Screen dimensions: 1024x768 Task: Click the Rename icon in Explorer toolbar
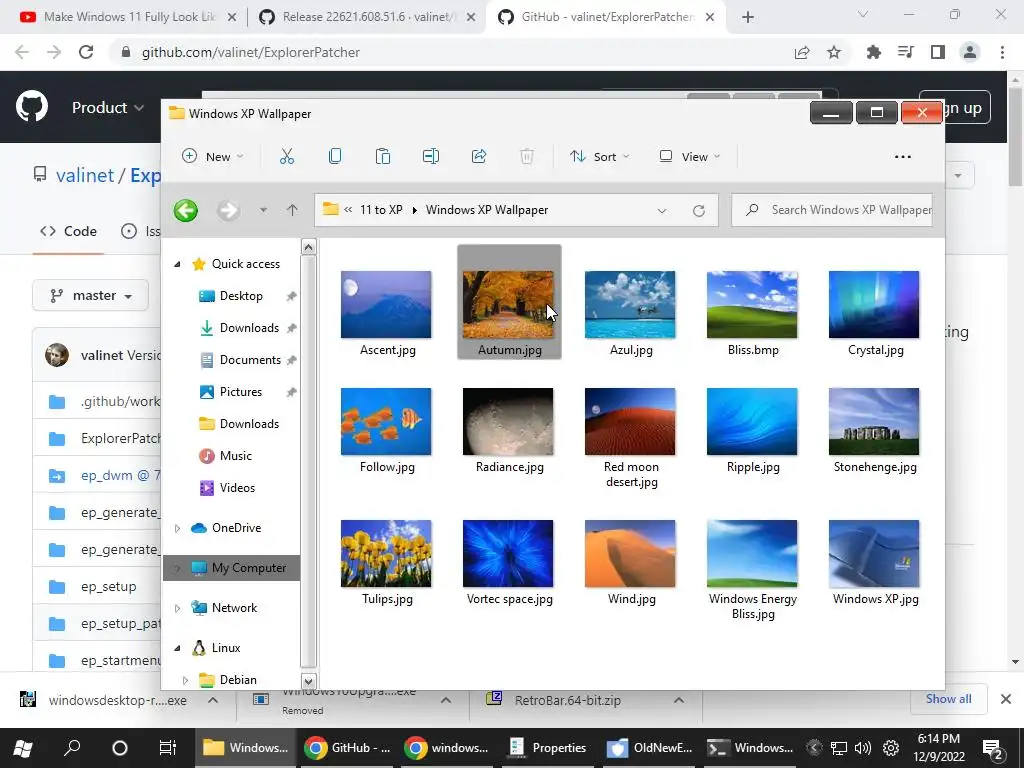tap(431, 156)
